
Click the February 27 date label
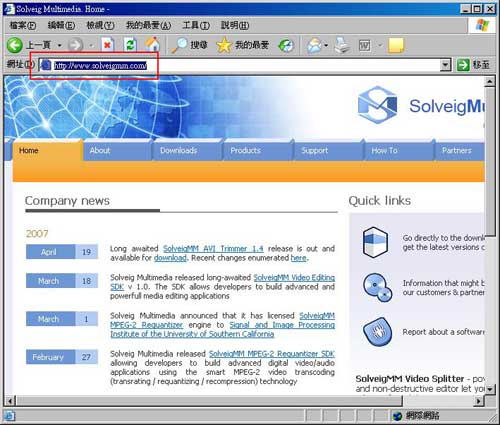[x=62, y=357]
